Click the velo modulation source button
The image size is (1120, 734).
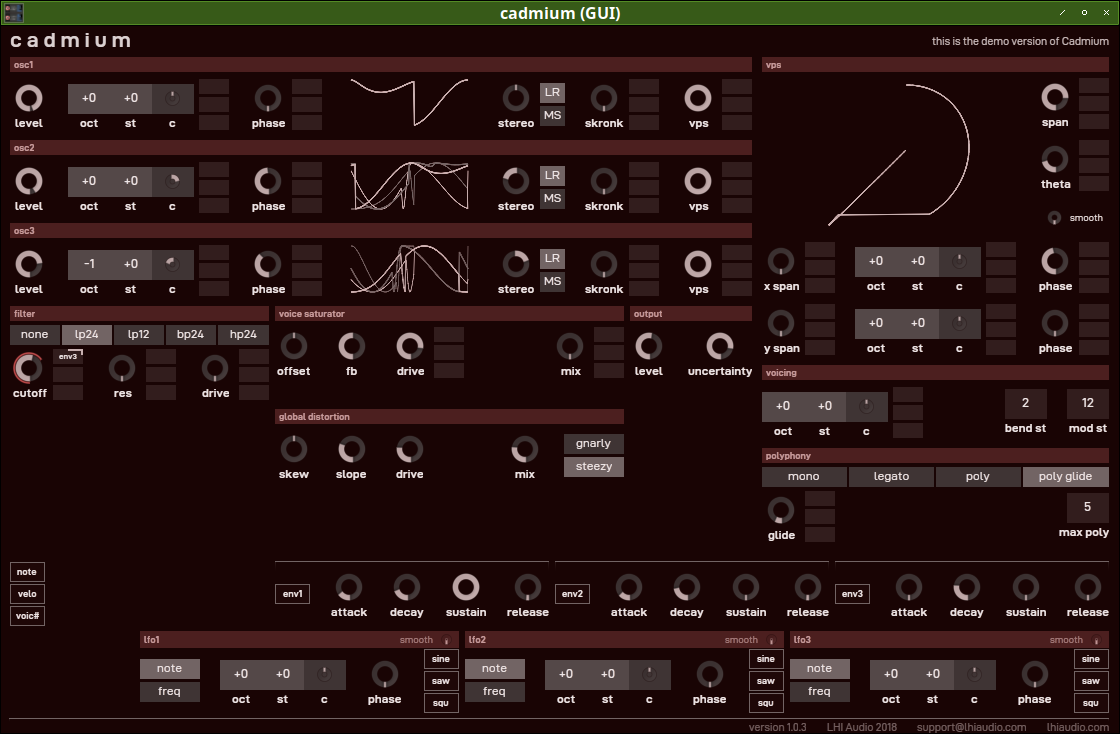coord(27,594)
